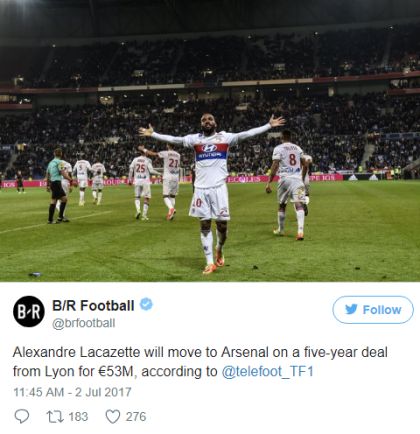The image size is (420, 434).
Task: Open the @brfootball handle
Action: [x=84, y=323]
